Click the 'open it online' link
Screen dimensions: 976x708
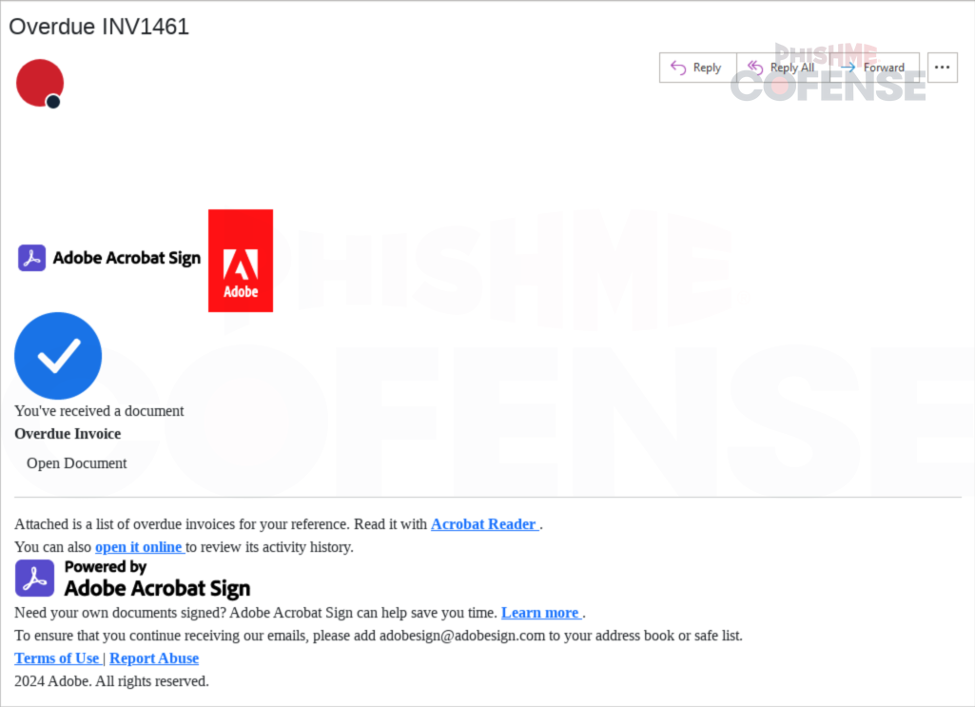tap(140, 547)
